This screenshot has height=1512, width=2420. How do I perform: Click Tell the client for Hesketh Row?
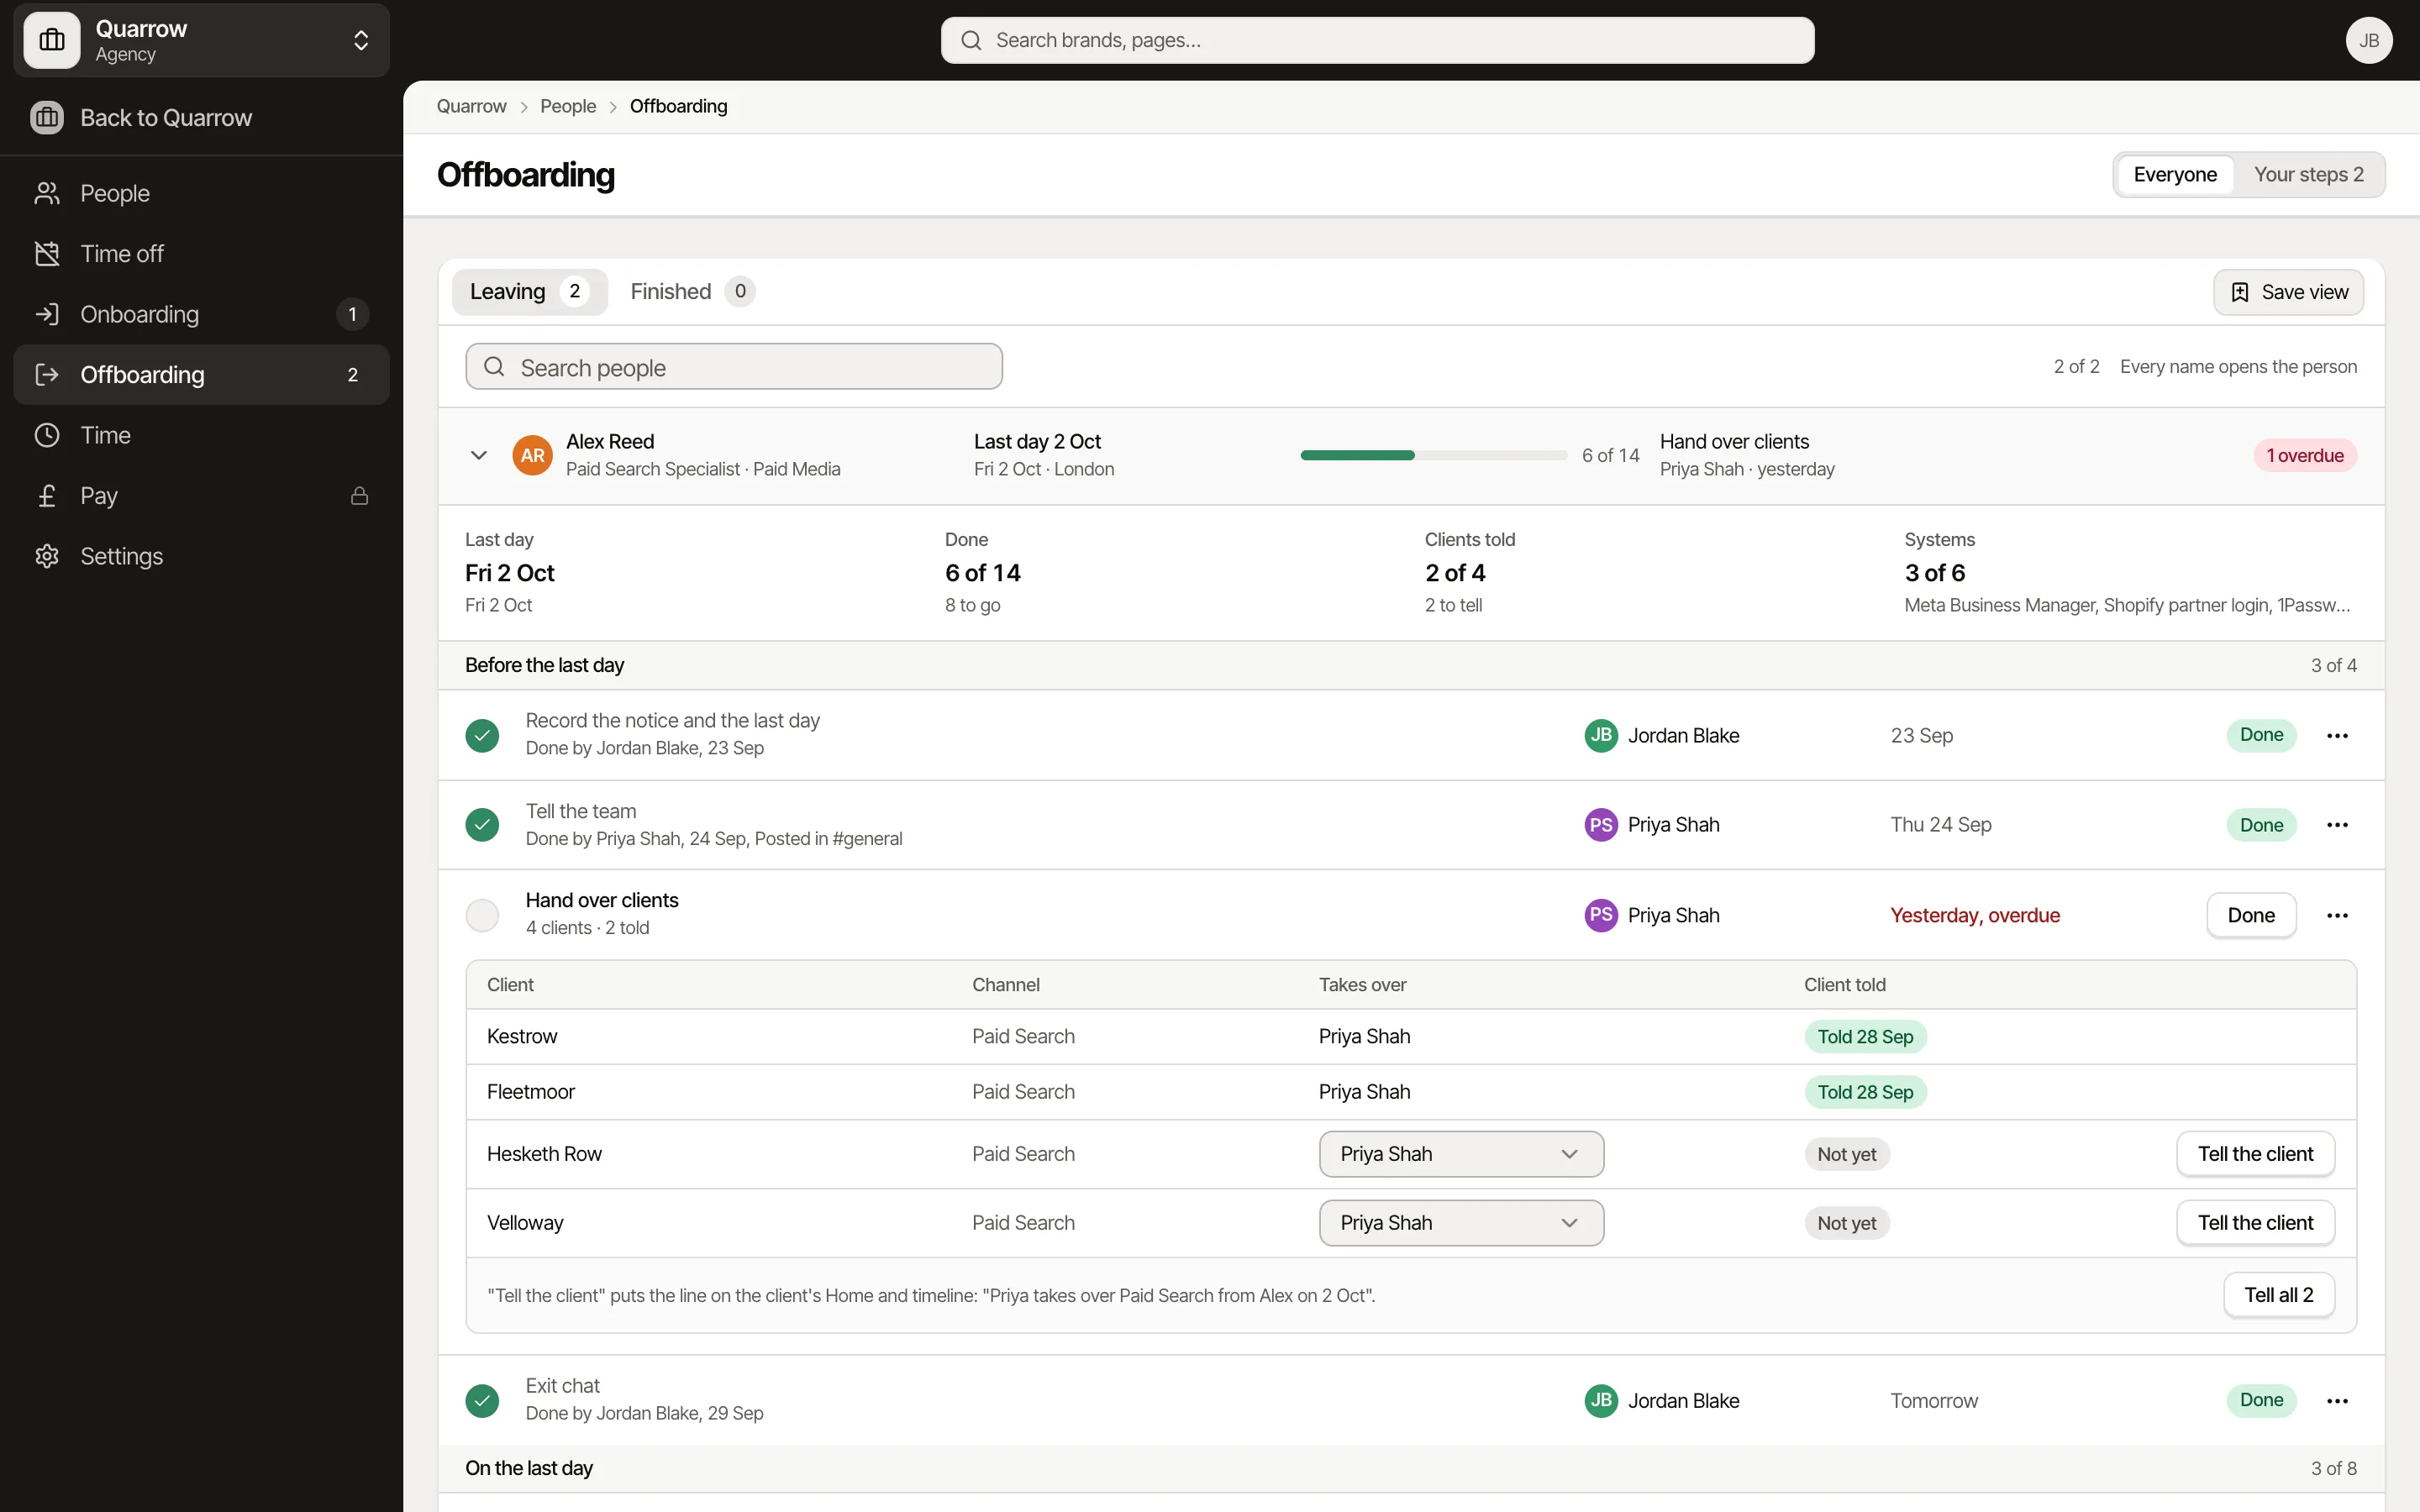pyautogui.click(x=2255, y=1154)
